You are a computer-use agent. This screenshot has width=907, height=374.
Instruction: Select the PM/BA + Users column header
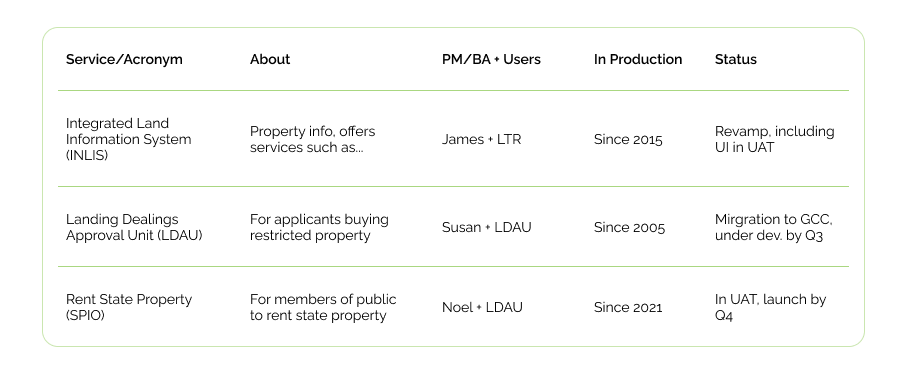(491, 60)
